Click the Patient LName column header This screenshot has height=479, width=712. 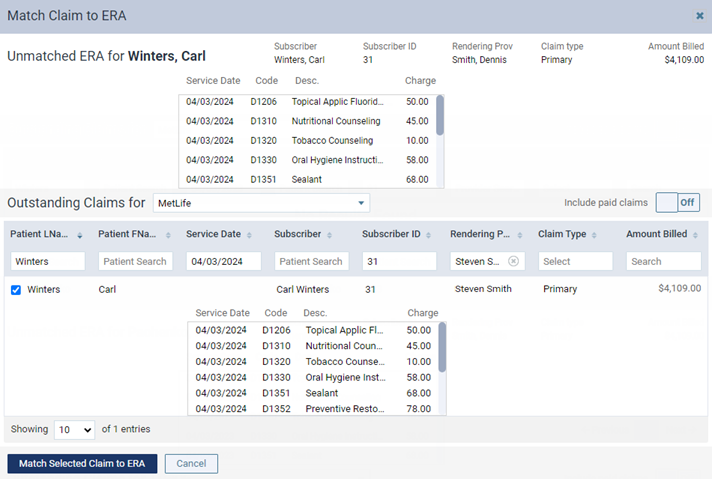(39, 234)
